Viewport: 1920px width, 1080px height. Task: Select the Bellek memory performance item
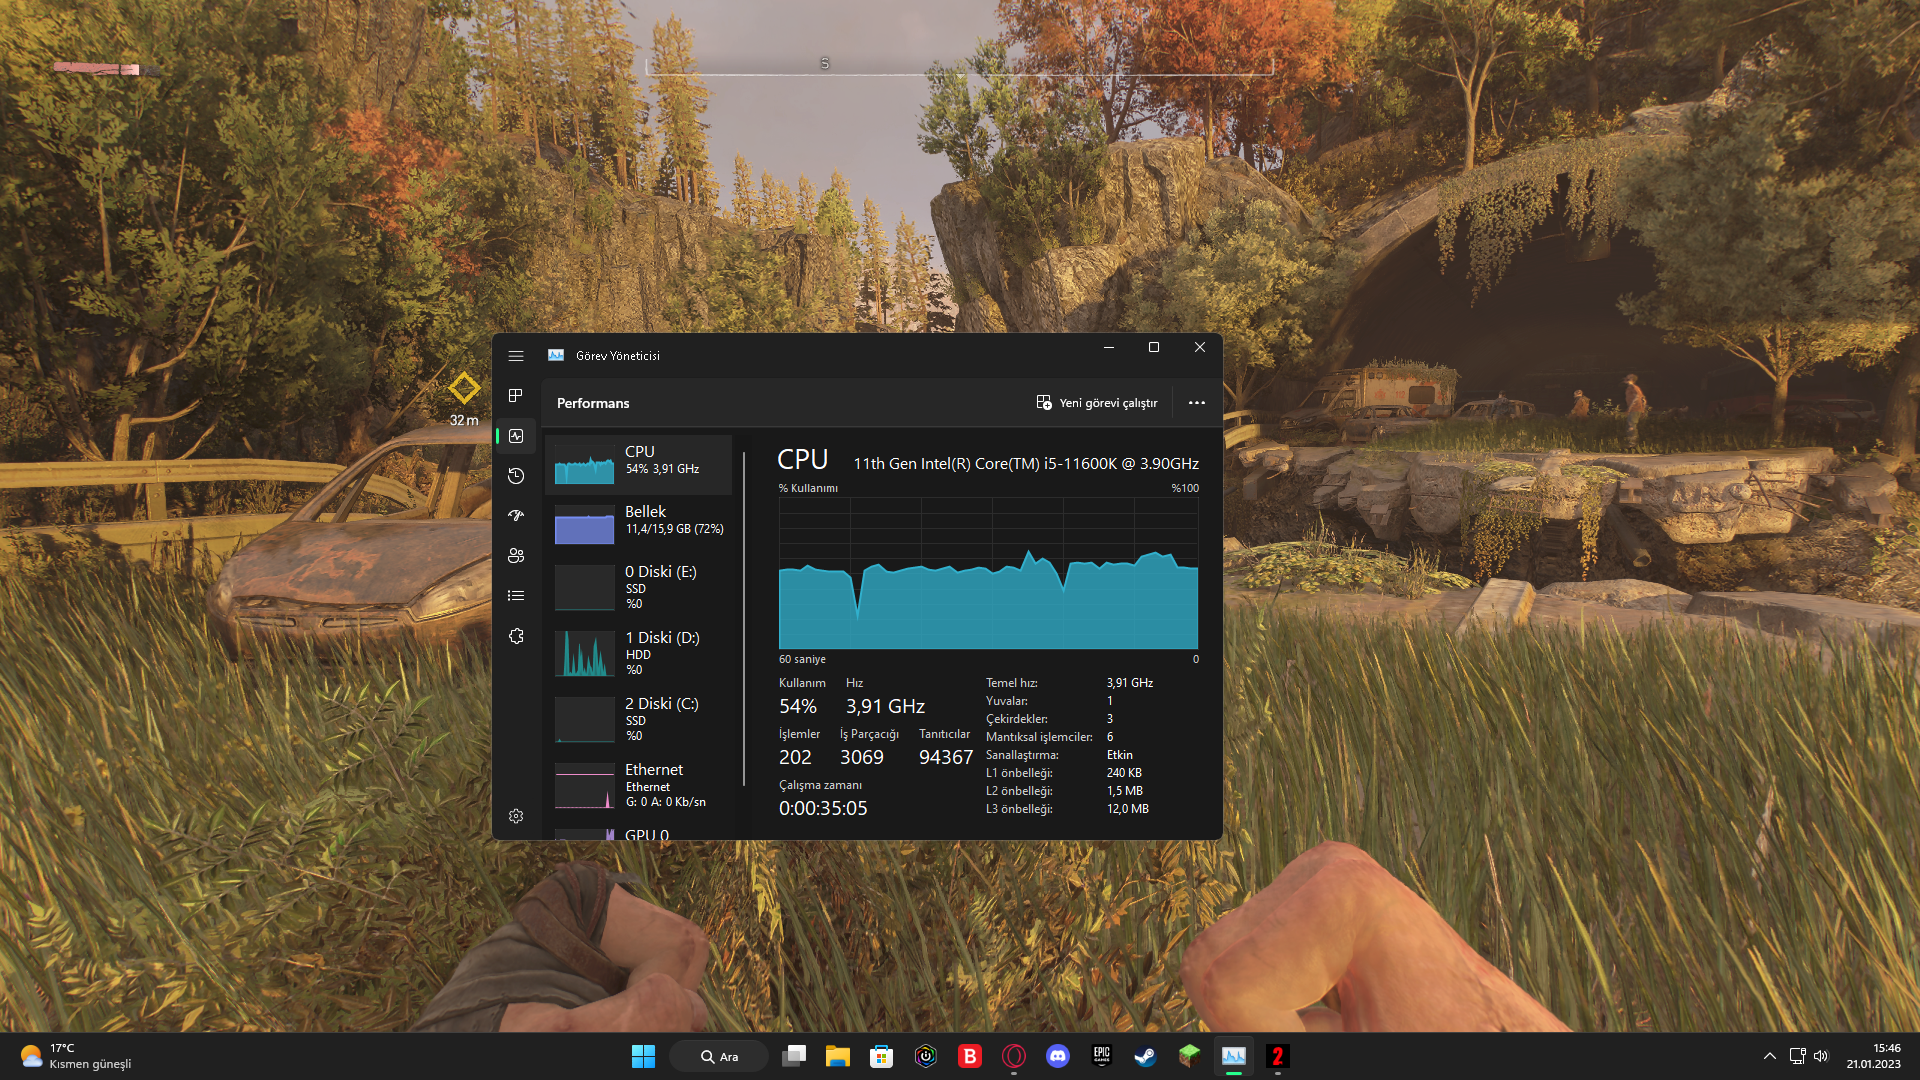[640, 523]
